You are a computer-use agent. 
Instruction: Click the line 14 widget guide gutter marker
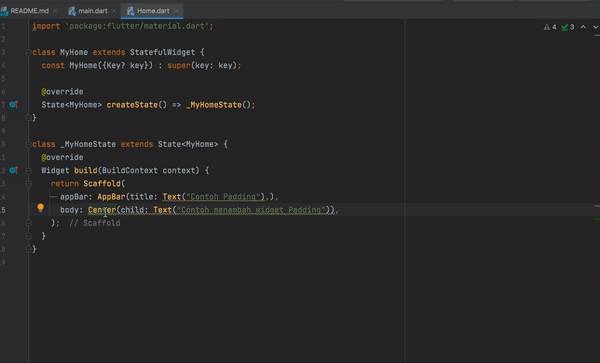click(x=54, y=197)
